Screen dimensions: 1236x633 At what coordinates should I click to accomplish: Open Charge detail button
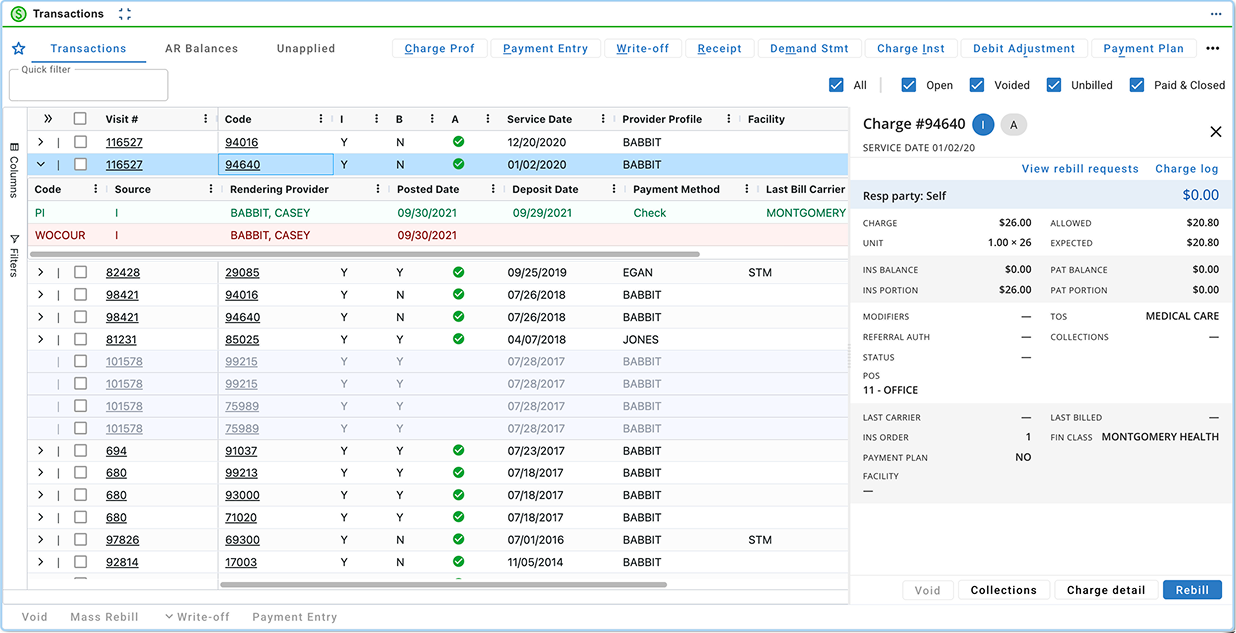coord(1106,590)
